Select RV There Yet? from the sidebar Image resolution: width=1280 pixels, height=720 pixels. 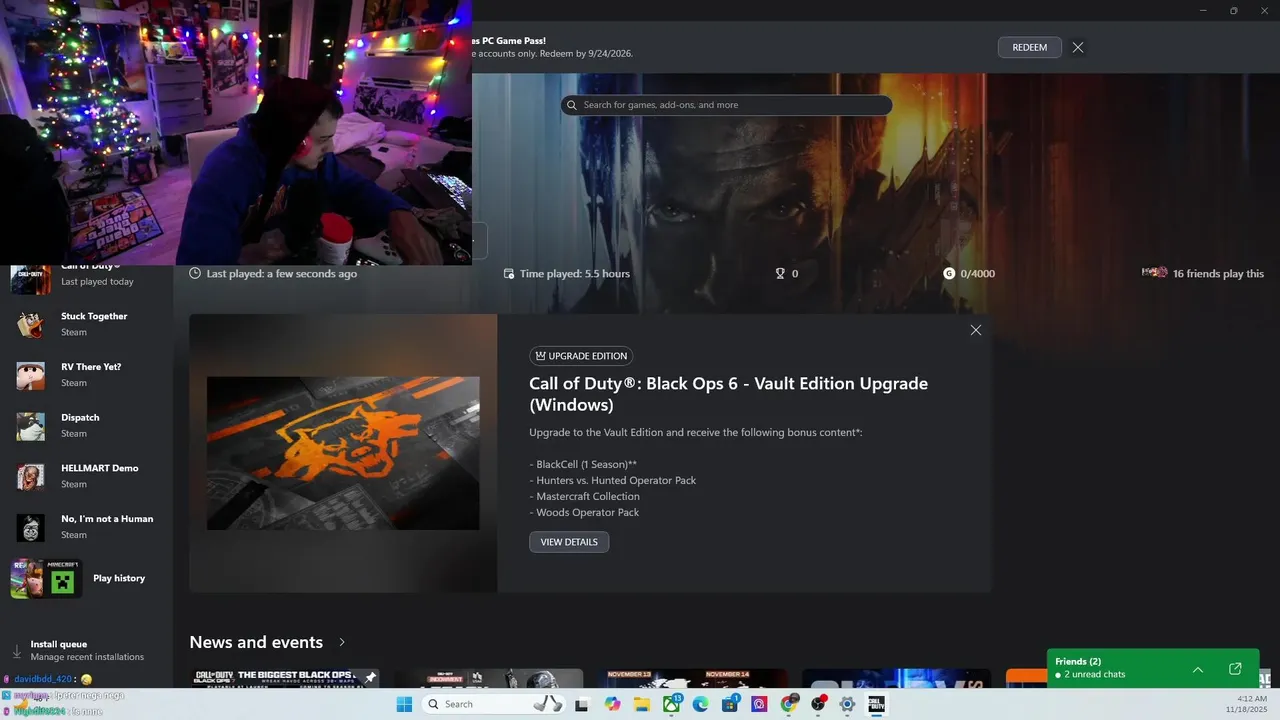point(87,375)
